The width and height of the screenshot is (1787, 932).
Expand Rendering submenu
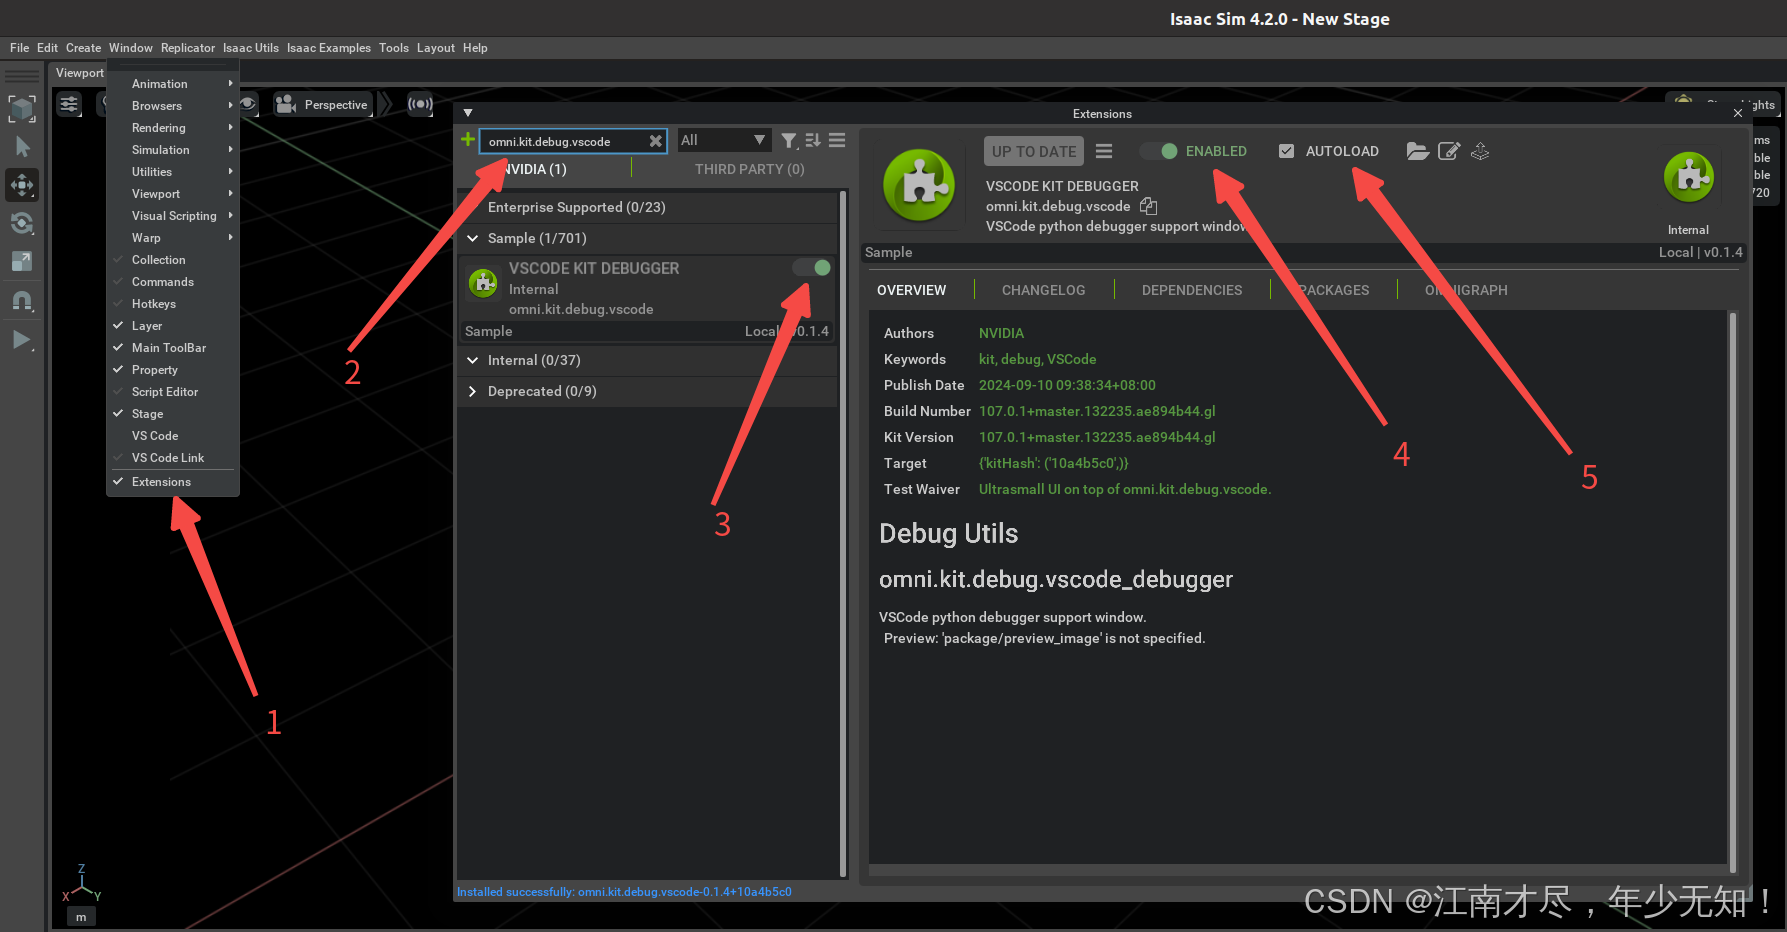point(173,128)
